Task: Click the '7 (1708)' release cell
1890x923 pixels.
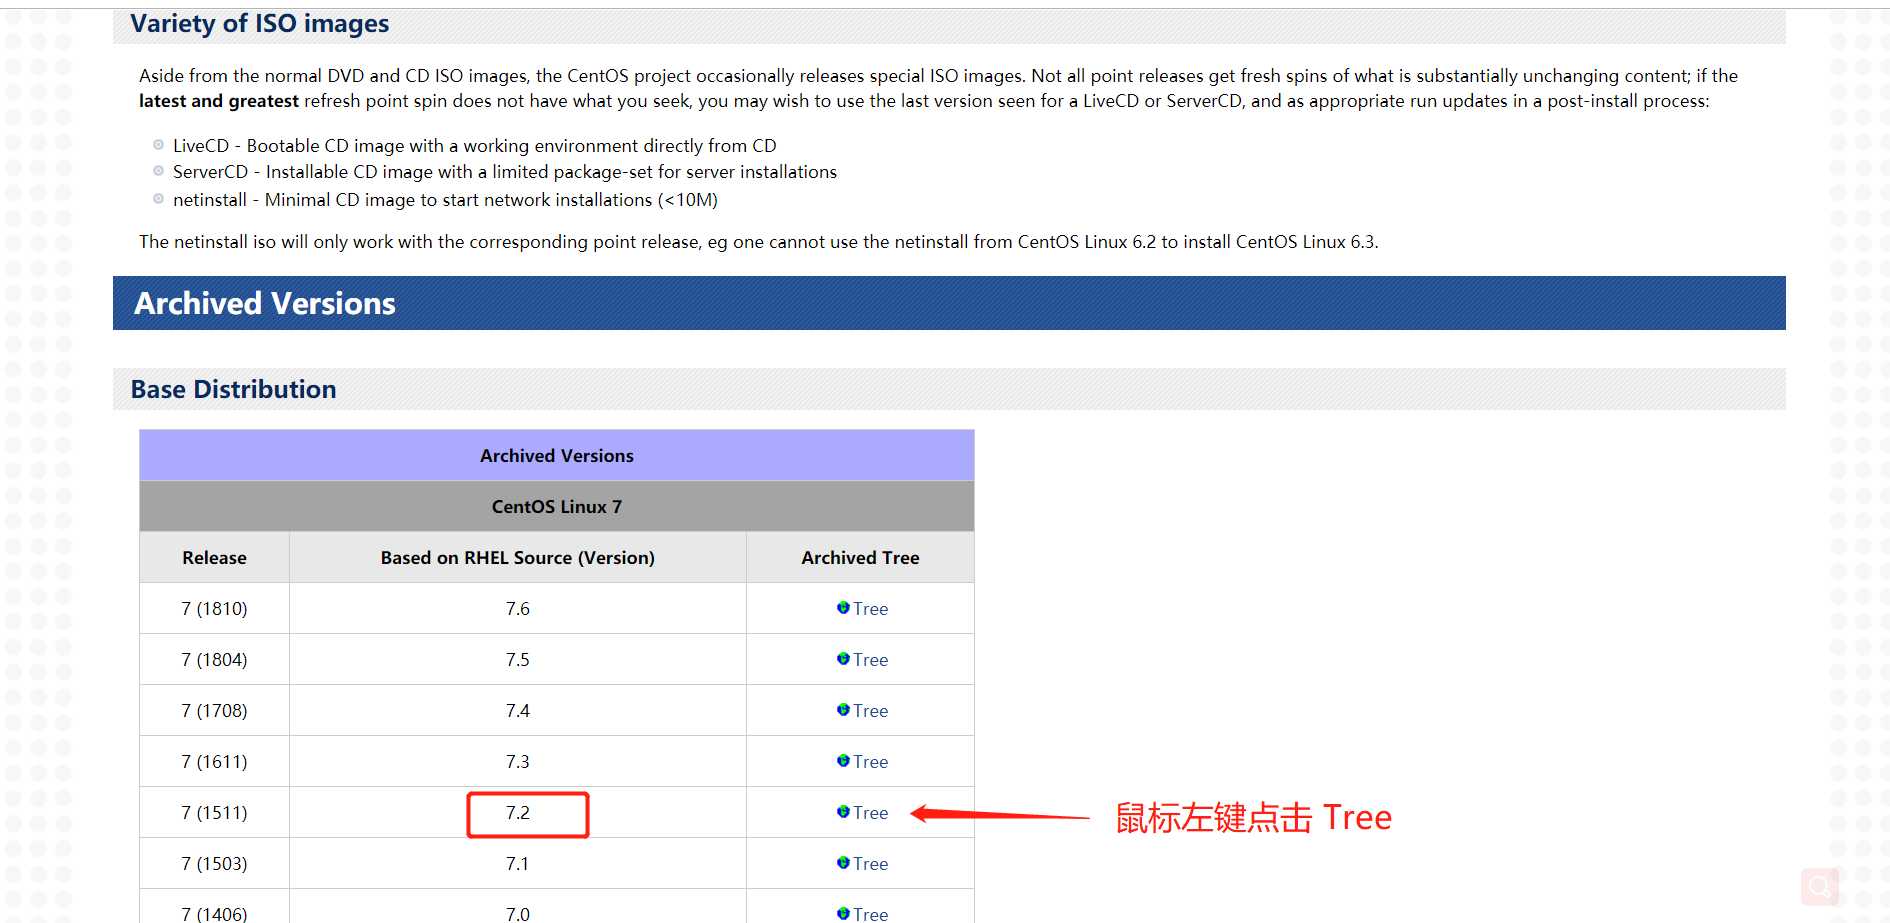Action: click(x=214, y=710)
